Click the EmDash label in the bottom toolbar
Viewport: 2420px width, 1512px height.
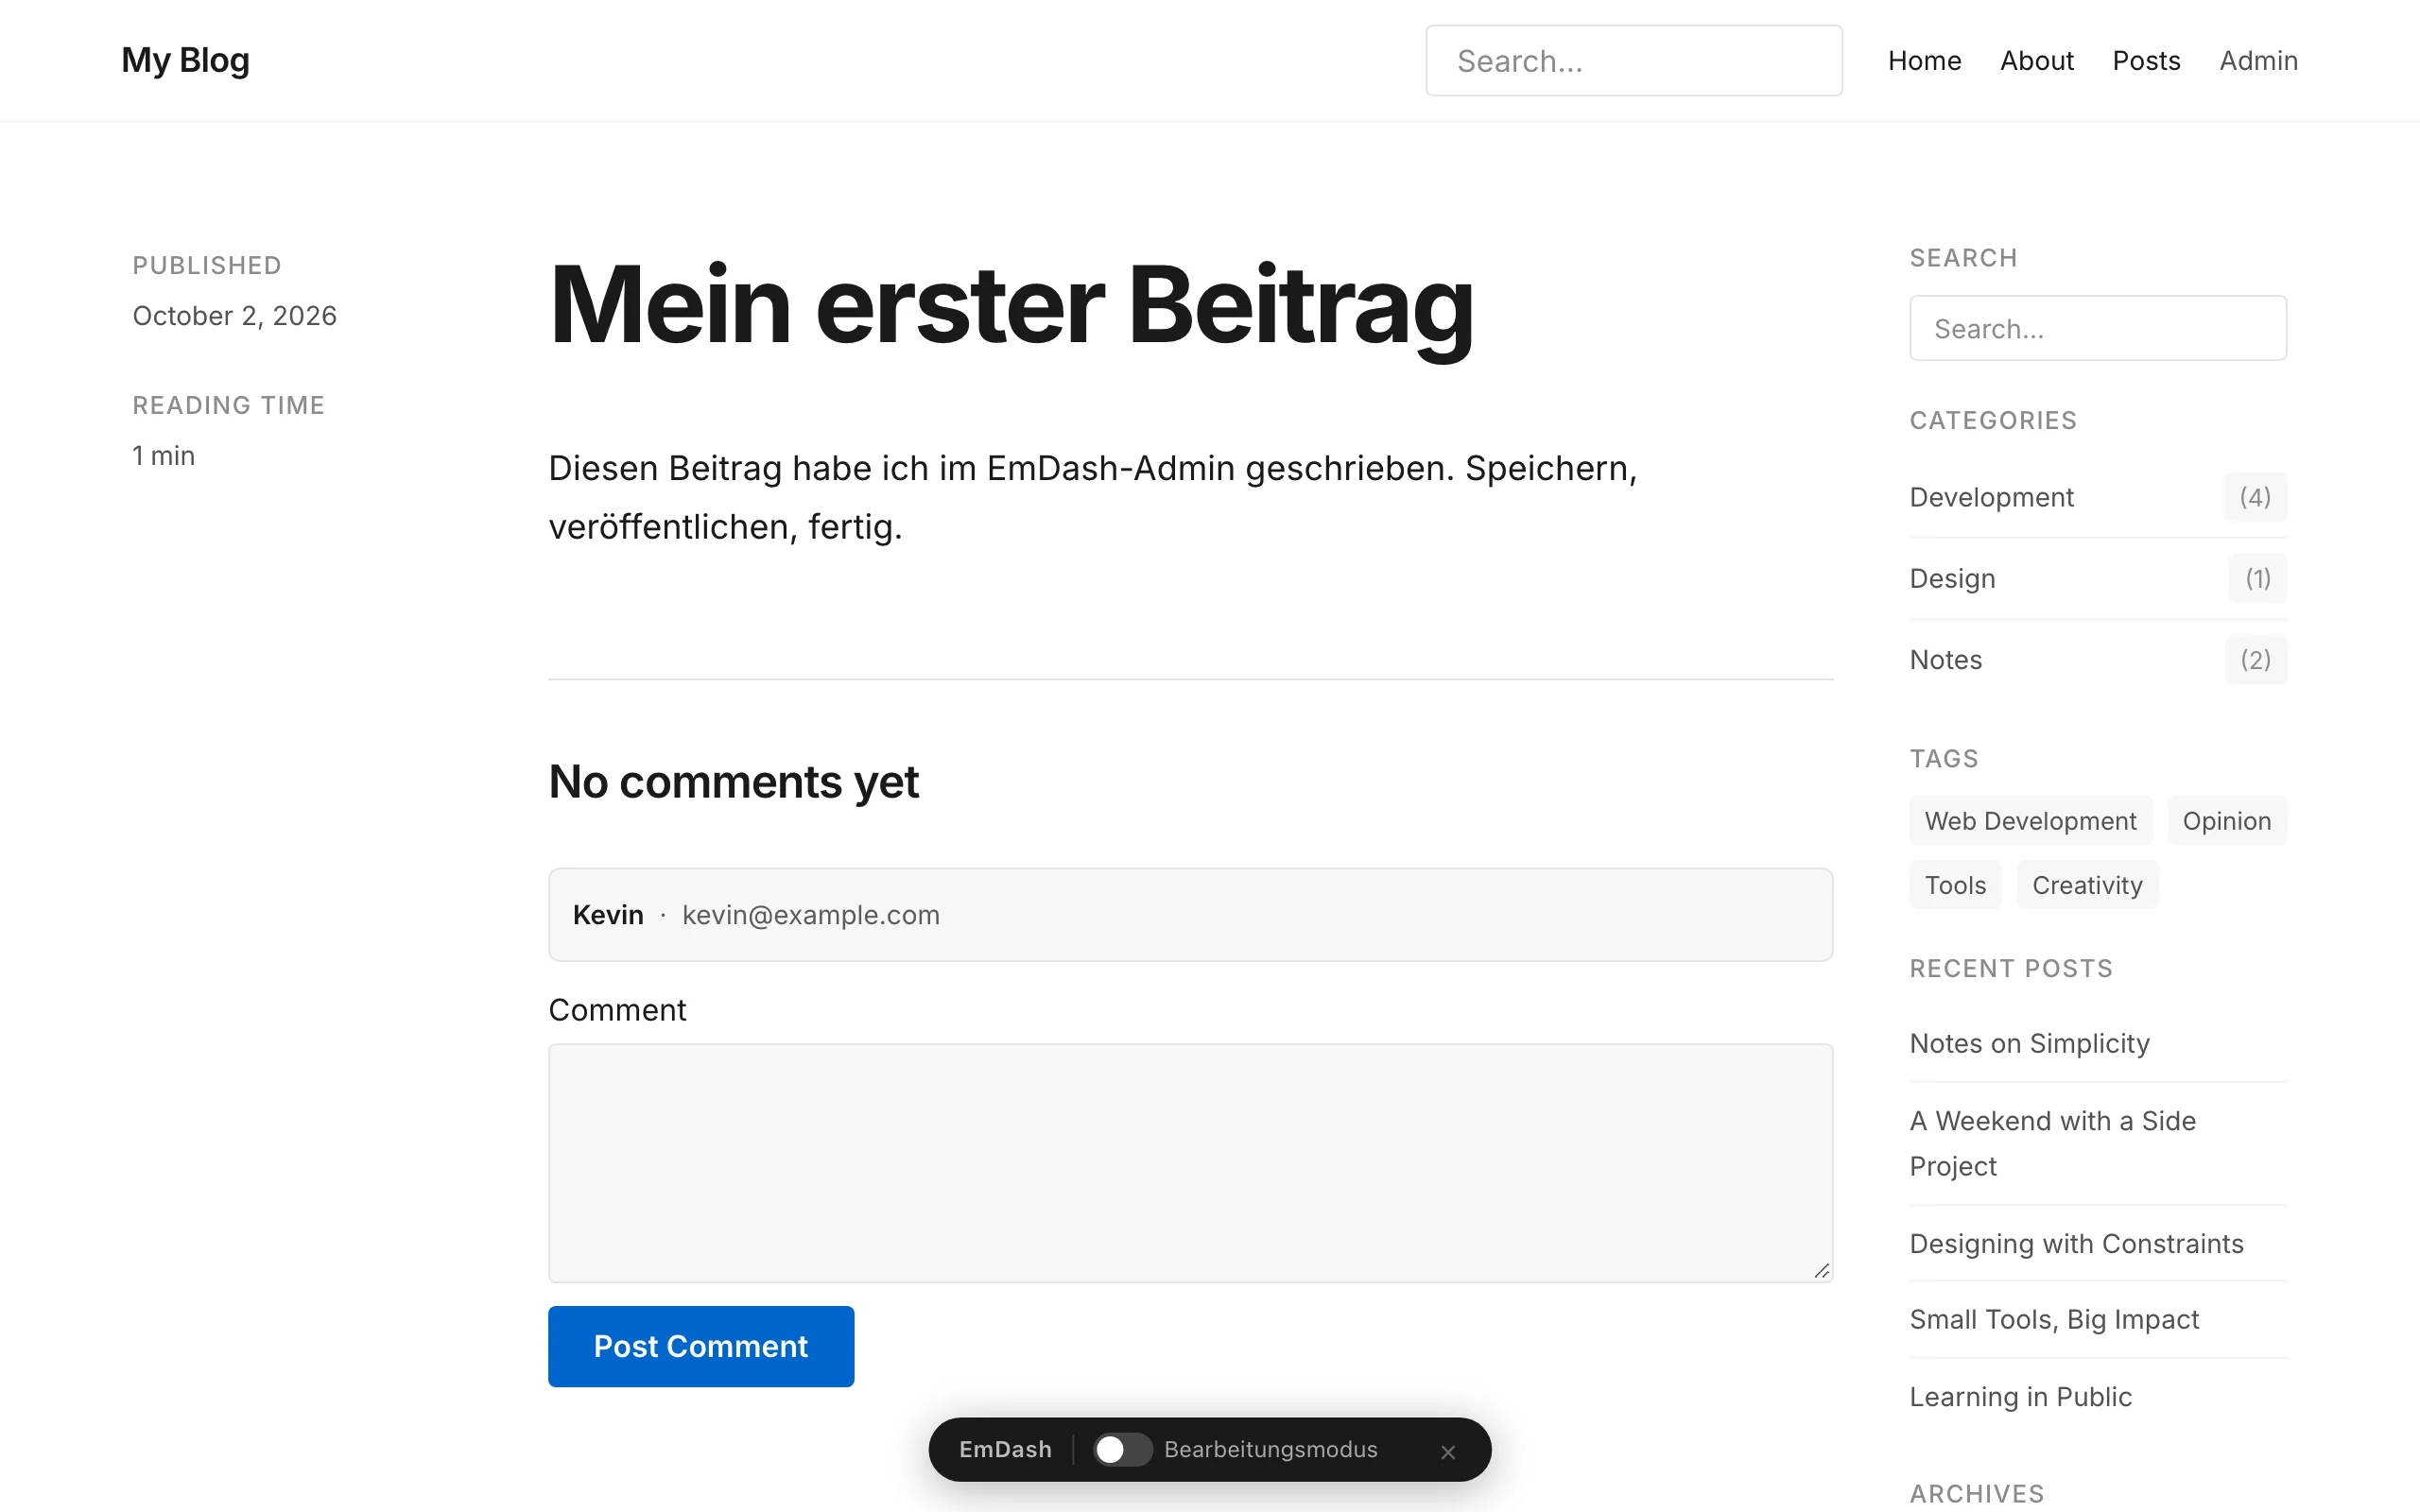click(x=1005, y=1449)
